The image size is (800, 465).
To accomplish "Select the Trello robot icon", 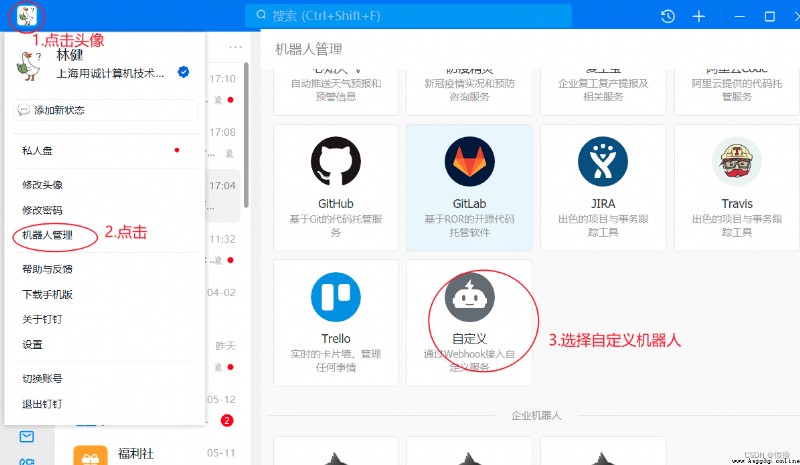I will tap(336, 297).
